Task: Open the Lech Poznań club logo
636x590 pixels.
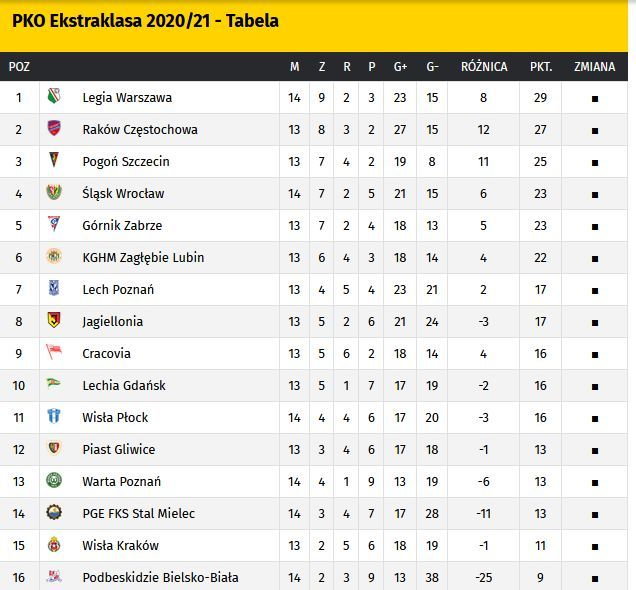Action: pyautogui.click(x=54, y=288)
